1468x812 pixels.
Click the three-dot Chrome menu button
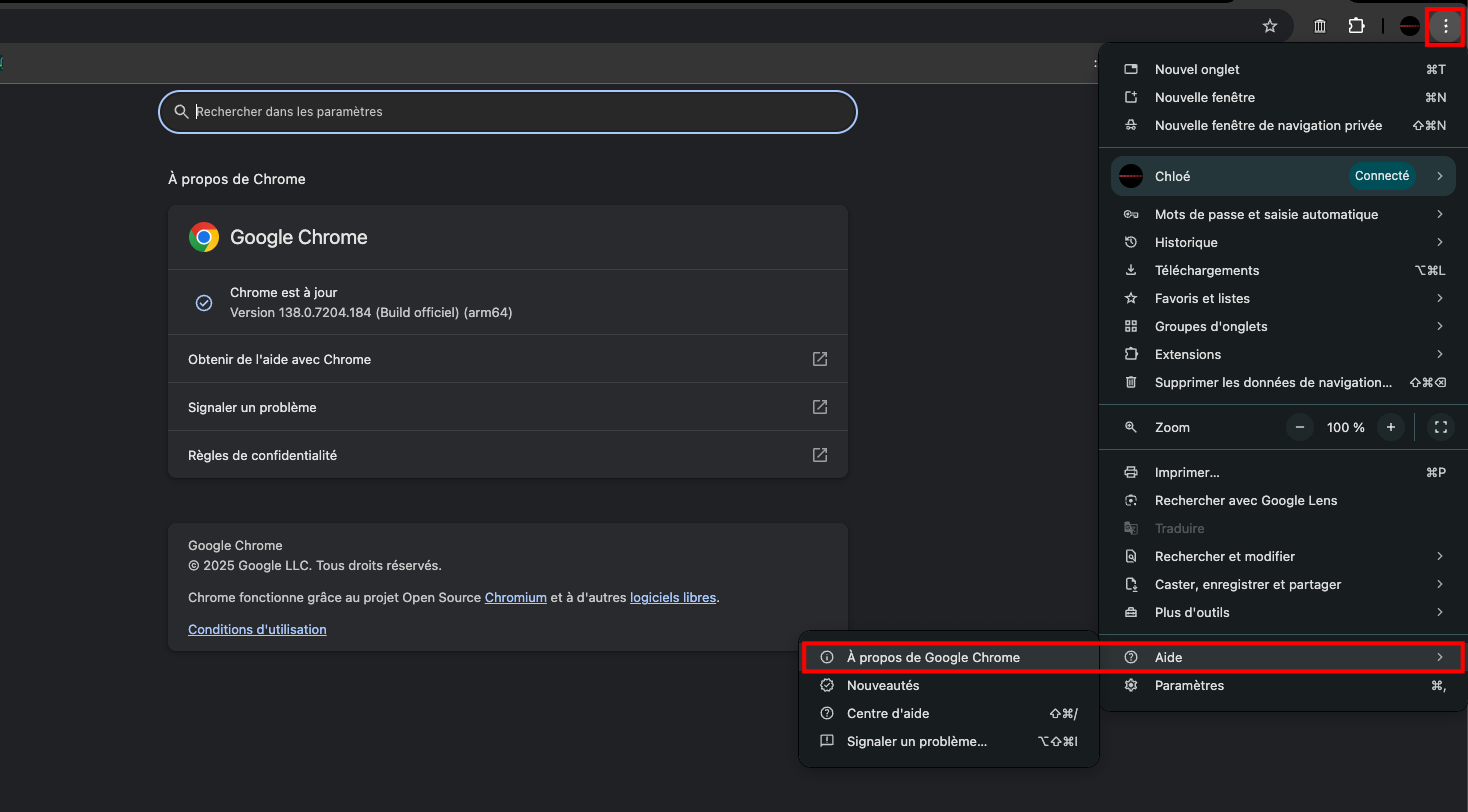[x=1445, y=26]
